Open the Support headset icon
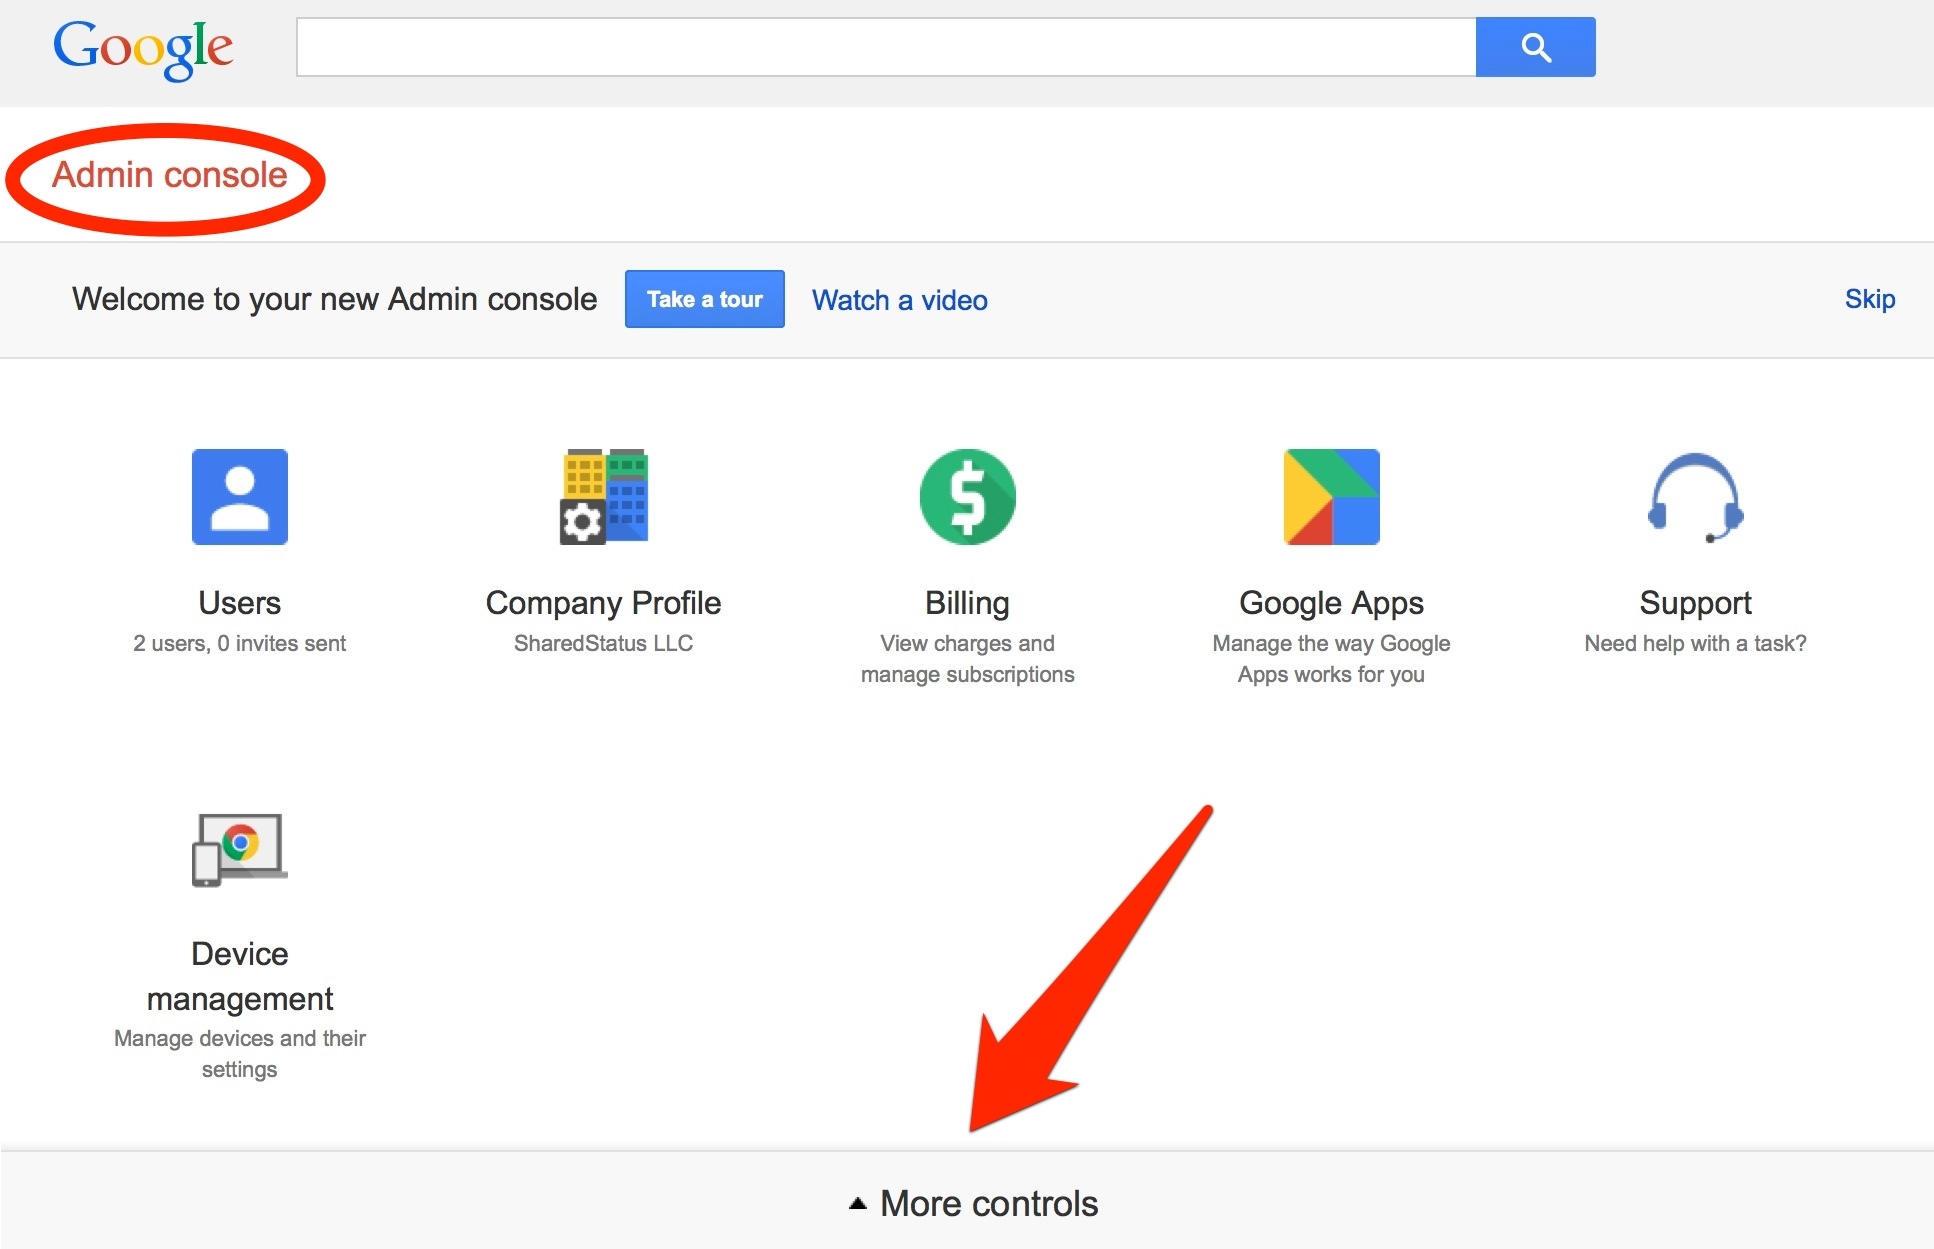Screen dimensions: 1934x1249 click(1696, 497)
